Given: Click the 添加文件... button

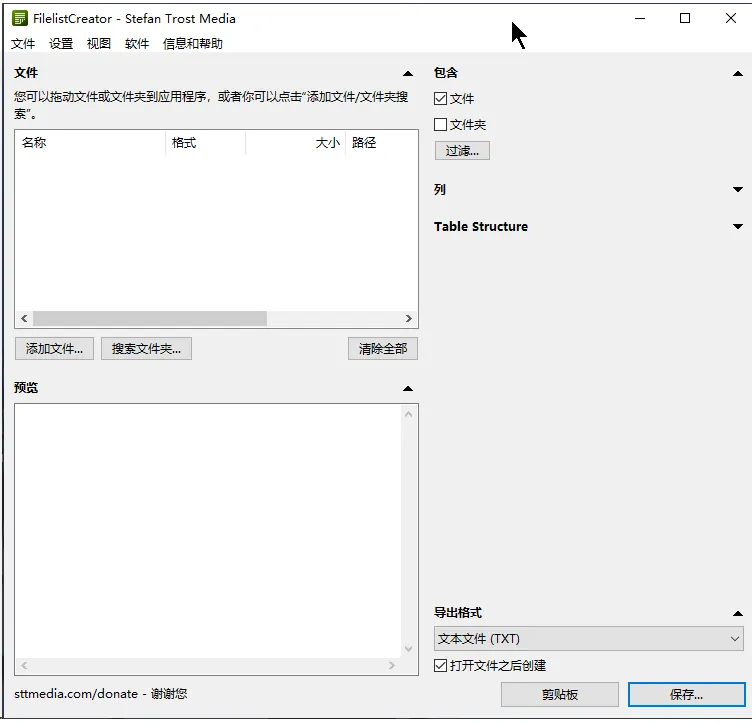Looking at the screenshot, I should (54, 349).
